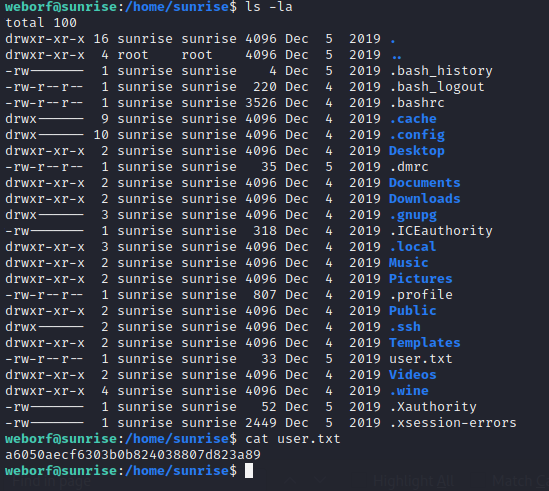The image size is (549, 491).
Task: Click the user.txt filename in the listing
Action: (421, 359)
